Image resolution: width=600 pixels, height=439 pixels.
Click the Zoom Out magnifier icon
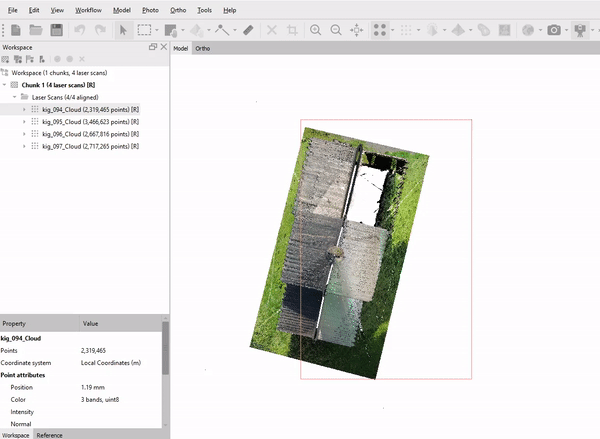336,30
